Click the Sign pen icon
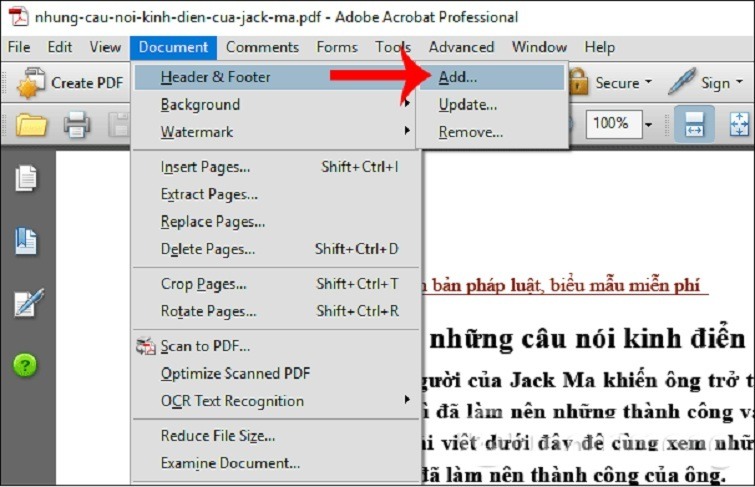This screenshot has width=755, height=487. point(682,83)
